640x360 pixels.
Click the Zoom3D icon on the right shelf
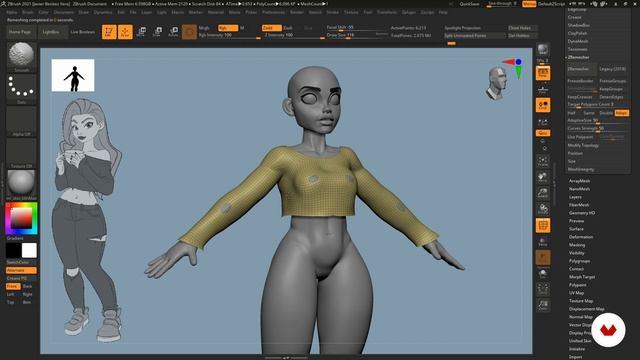pyautogui.click(x=543, y=193)
